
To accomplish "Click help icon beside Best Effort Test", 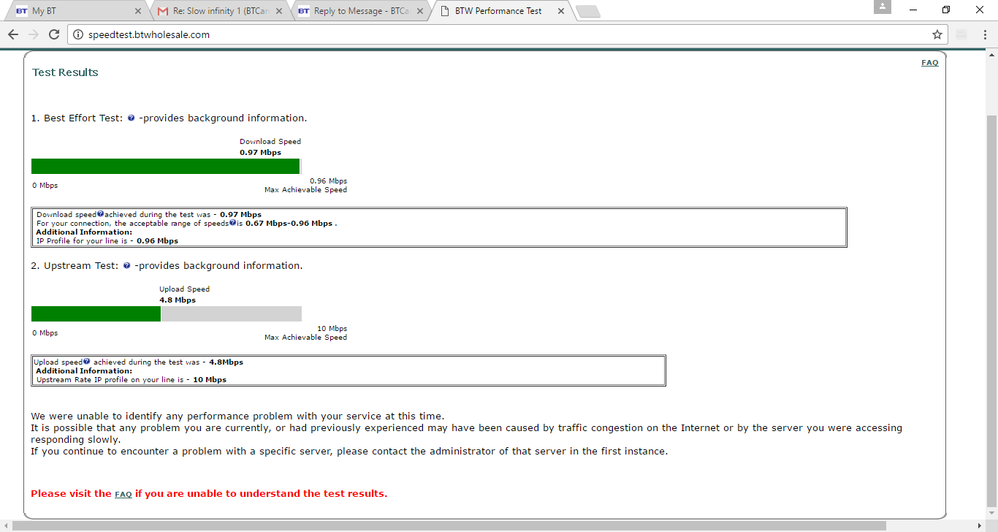I will (131, 118).
